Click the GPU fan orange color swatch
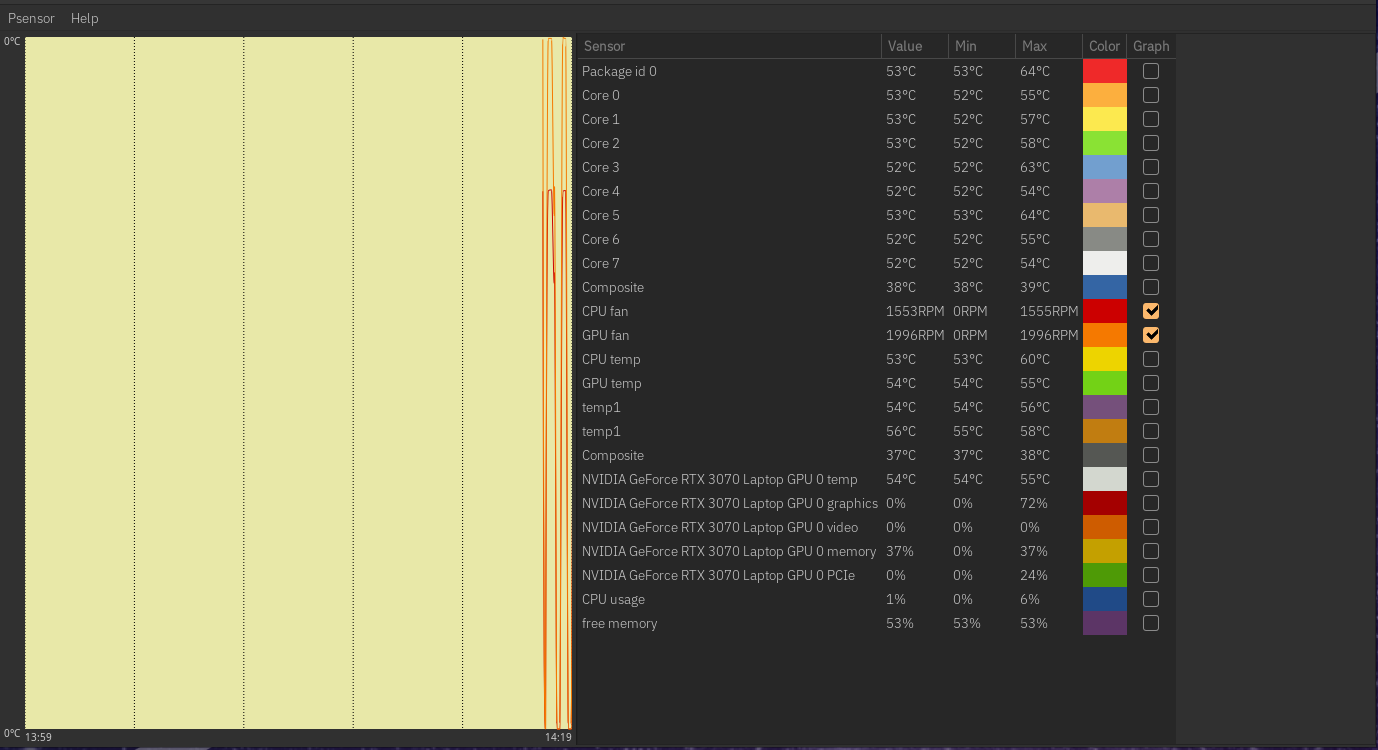The height and width of the screenshot is (750, 1378). tap(1104, 335)
